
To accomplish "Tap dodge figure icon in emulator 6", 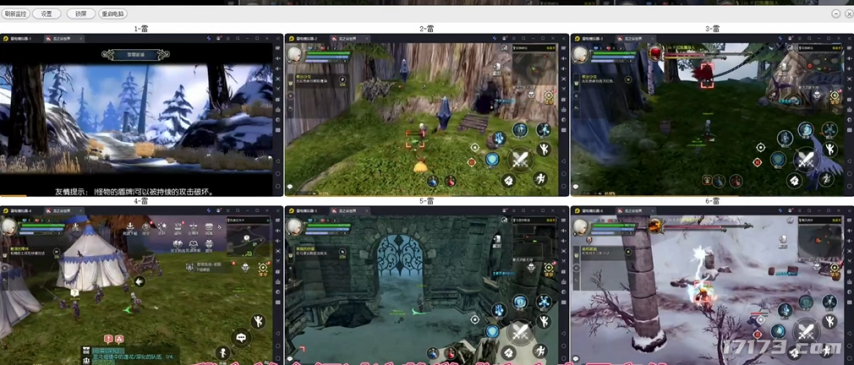I will coord(829,320).
